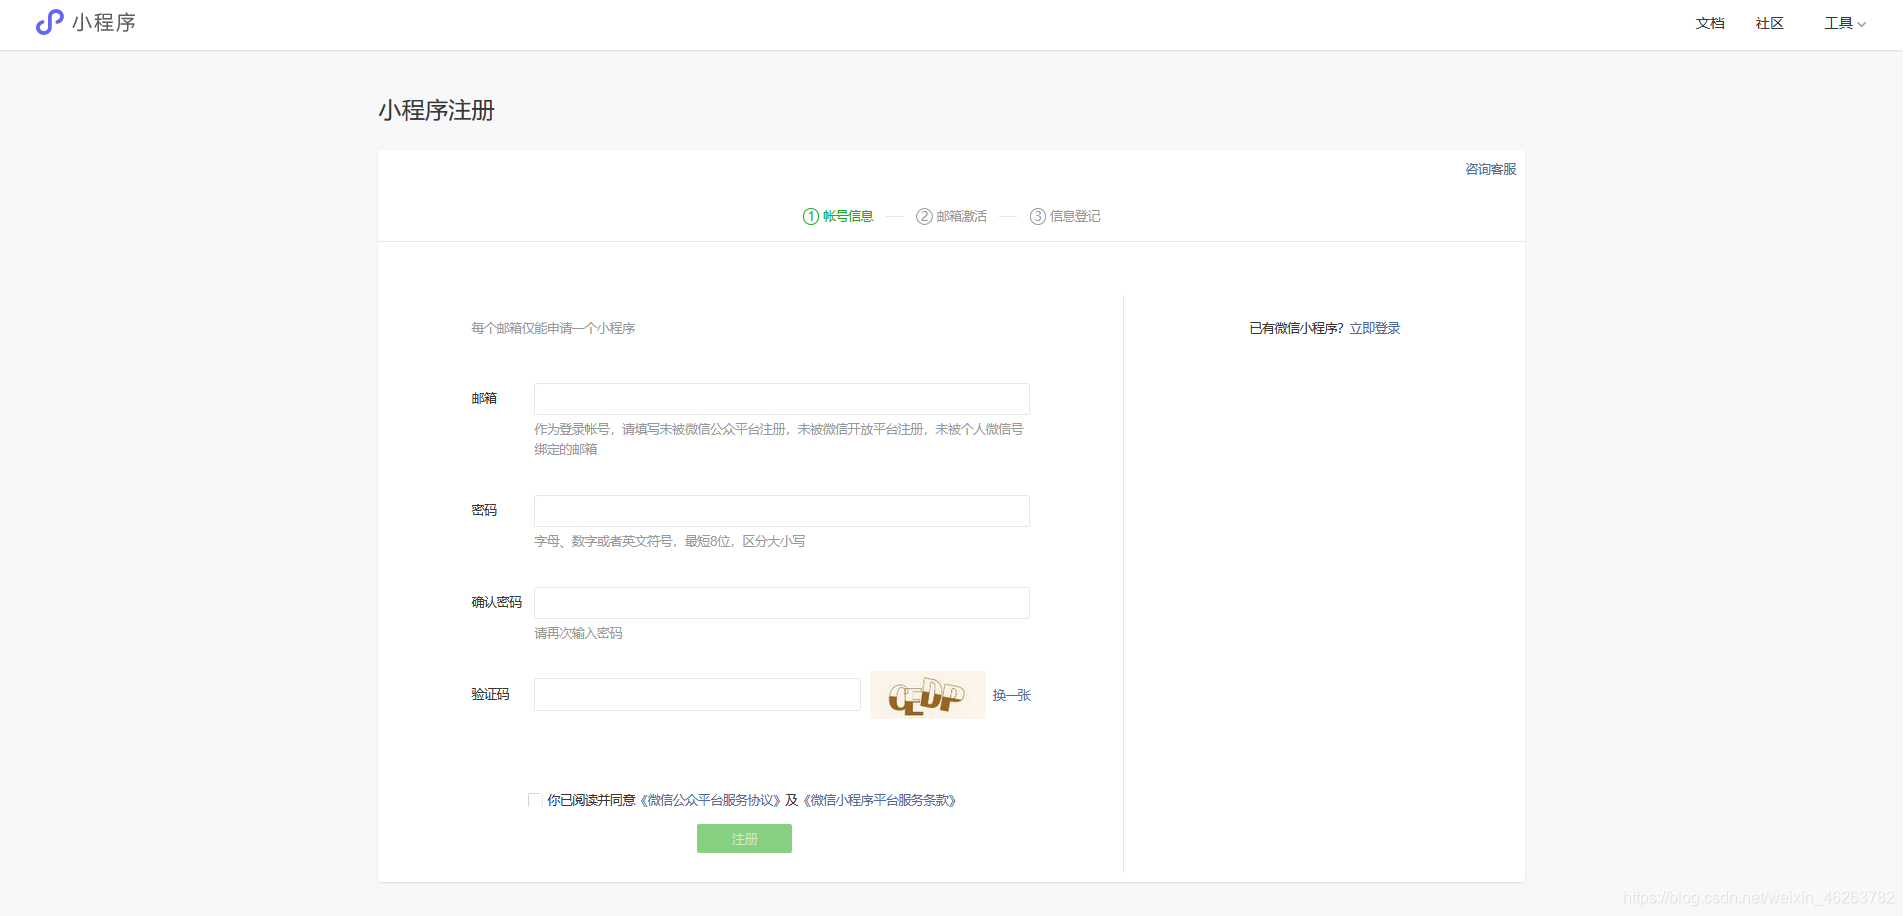Click the green 注册 button
Viewport: 1904px width, 916px height.
point(744,839)
